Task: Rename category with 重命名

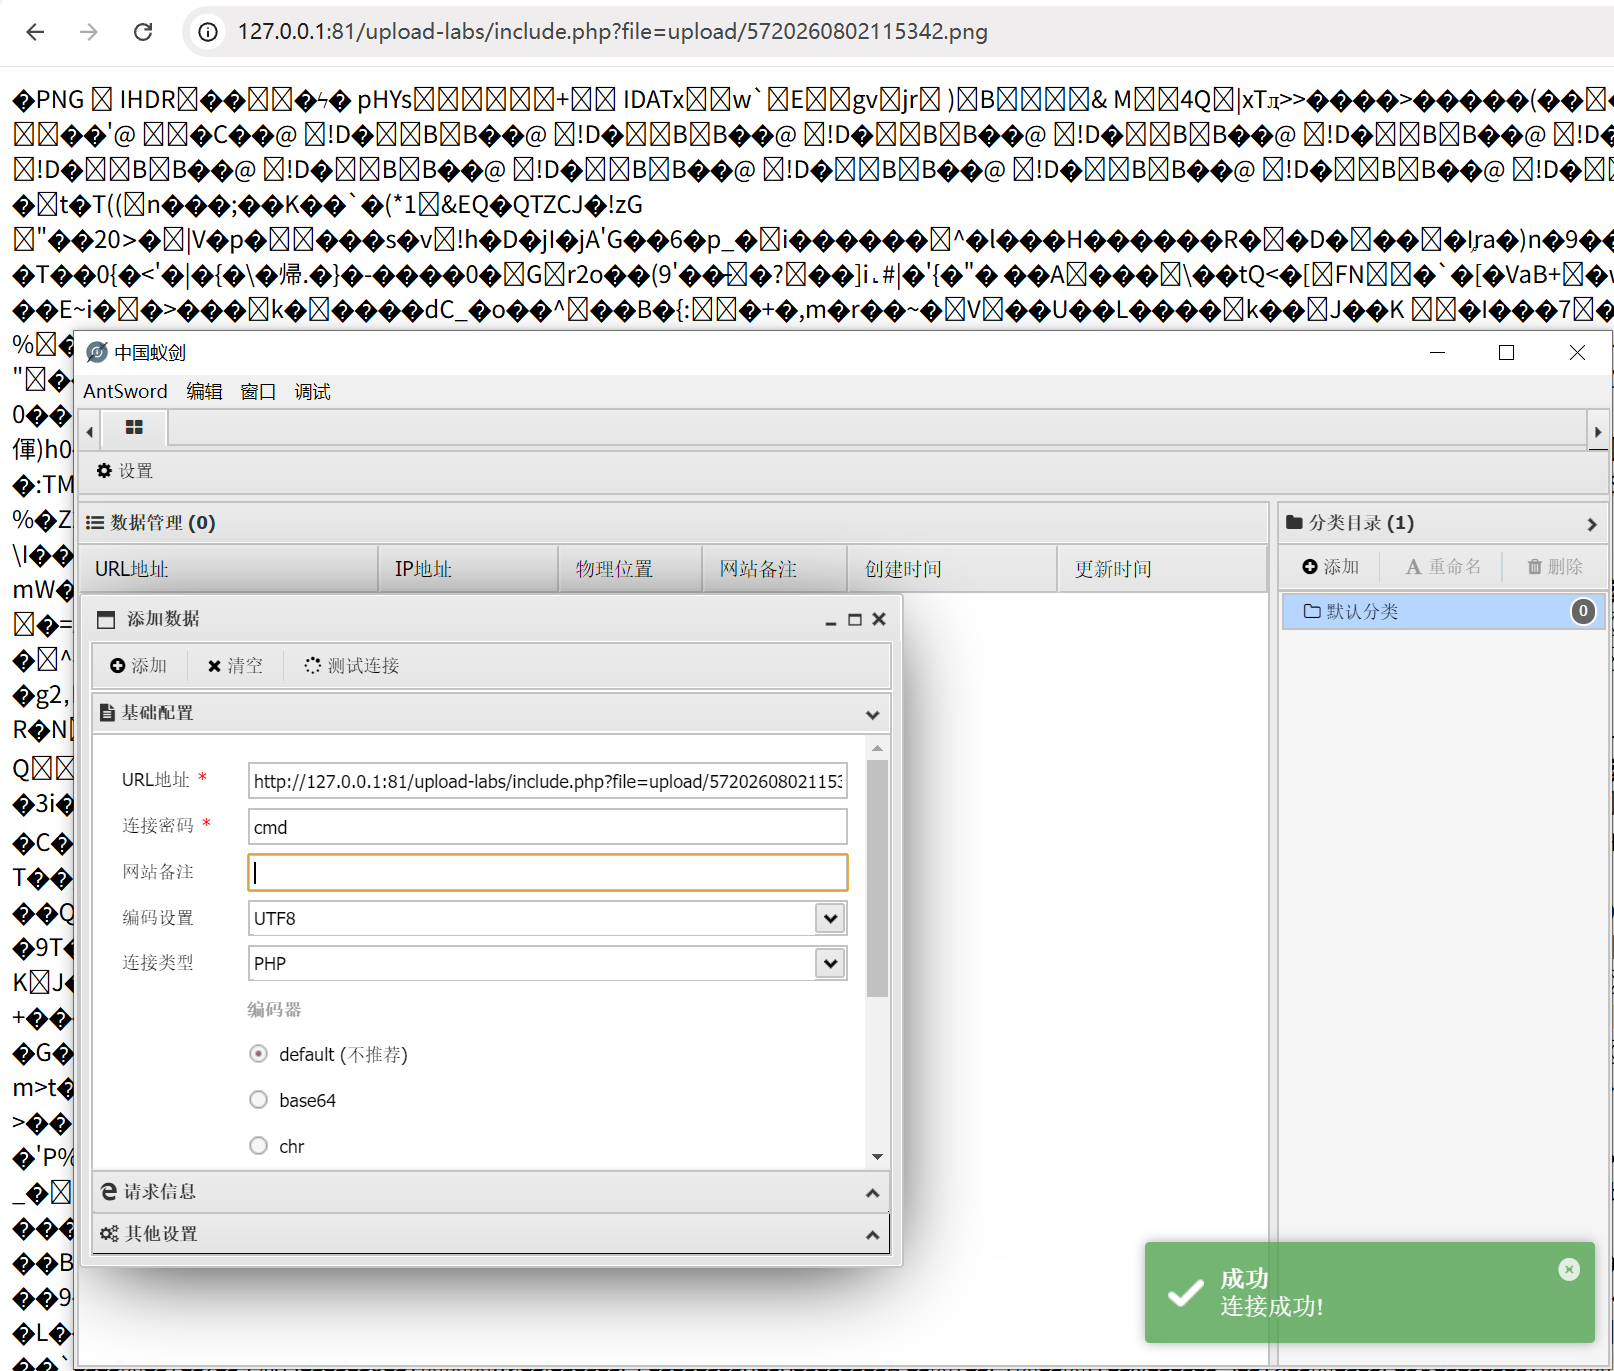Action: (x=1443, y=567)
